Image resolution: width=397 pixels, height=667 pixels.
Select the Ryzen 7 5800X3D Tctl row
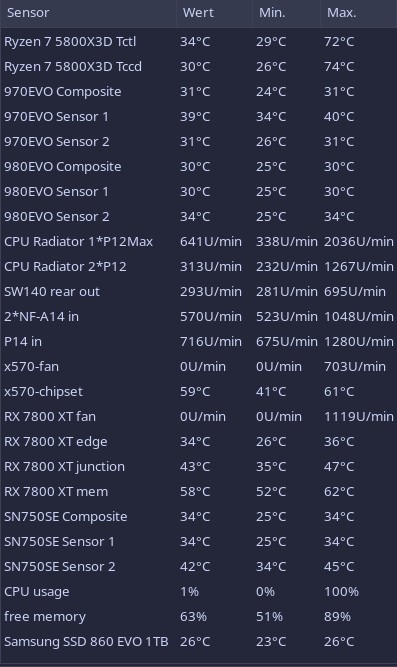198,42
